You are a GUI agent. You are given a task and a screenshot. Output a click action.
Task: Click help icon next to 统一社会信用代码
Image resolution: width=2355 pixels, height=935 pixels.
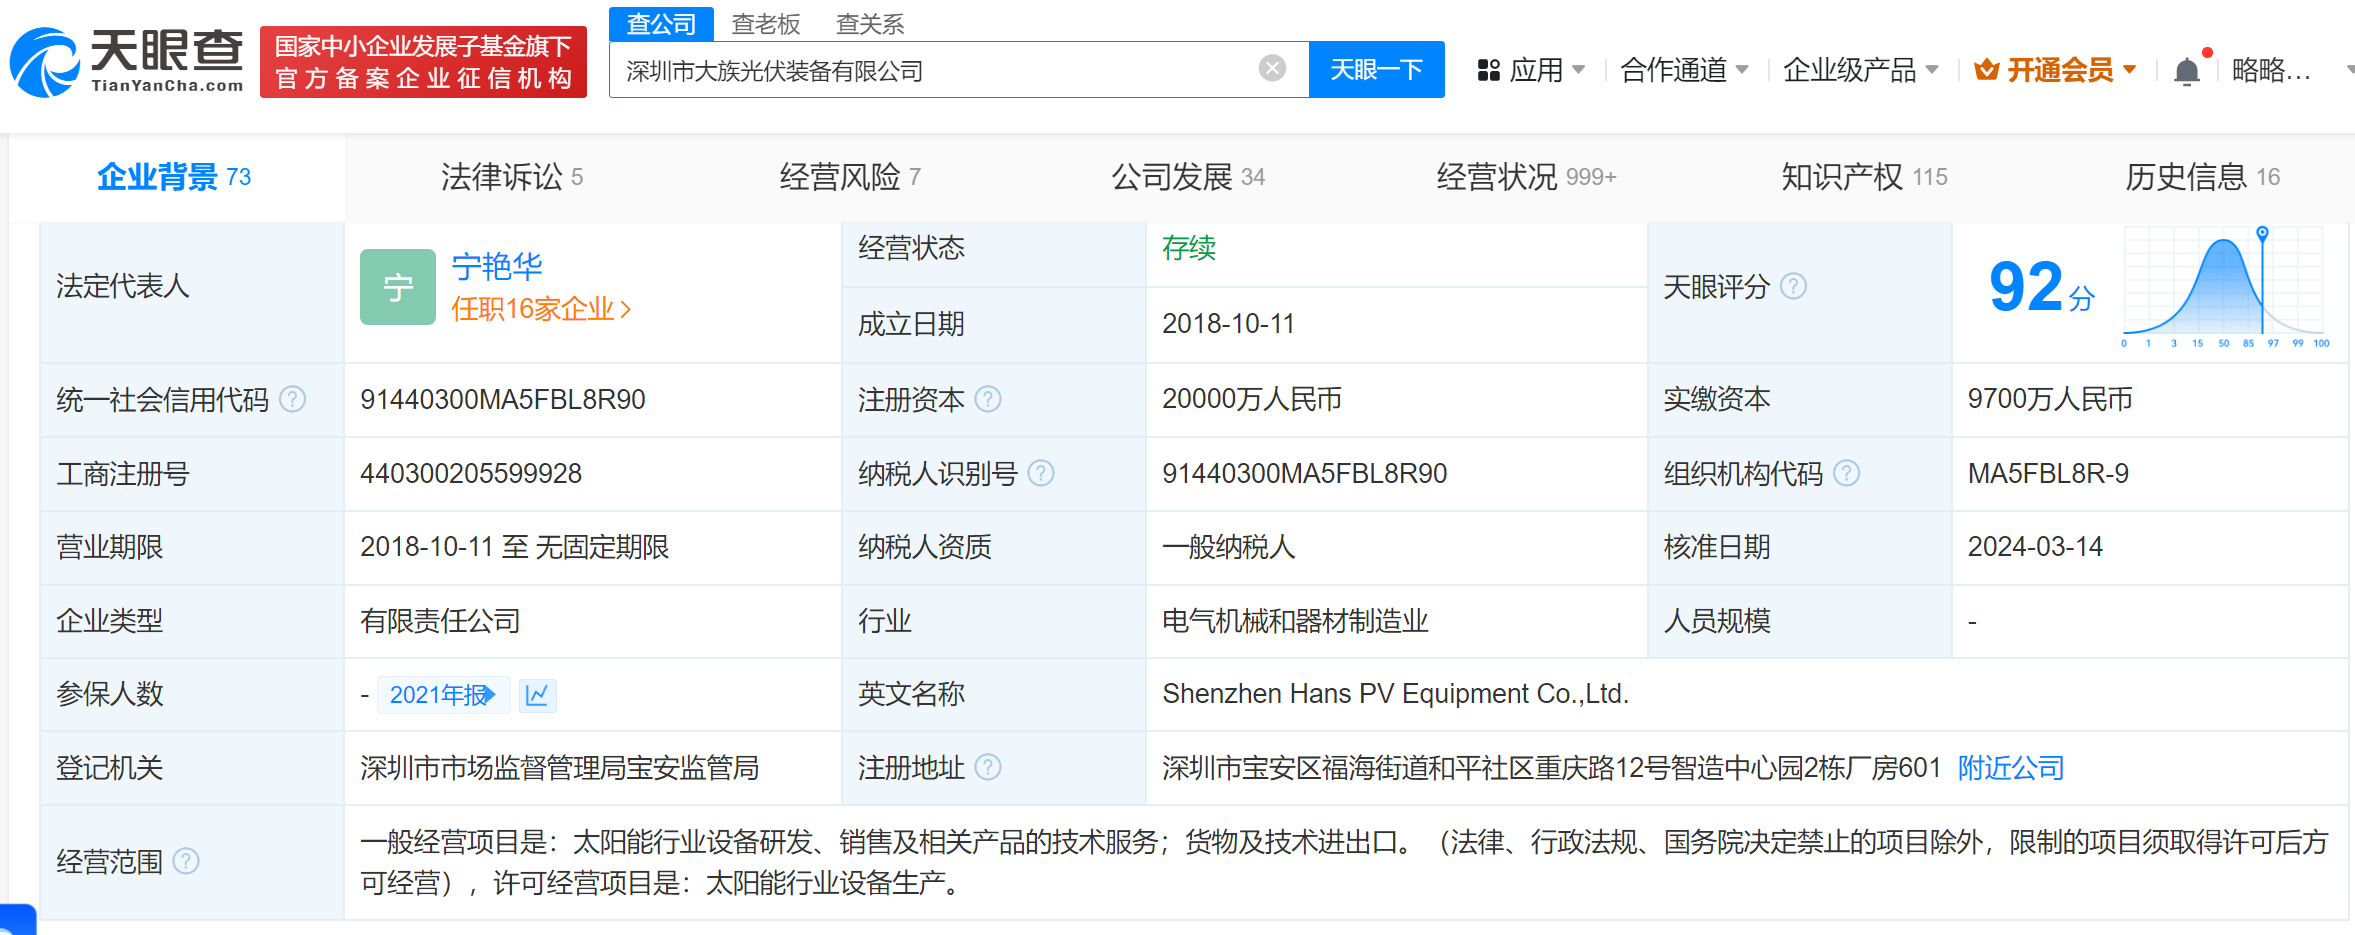[x=292, y=400]
